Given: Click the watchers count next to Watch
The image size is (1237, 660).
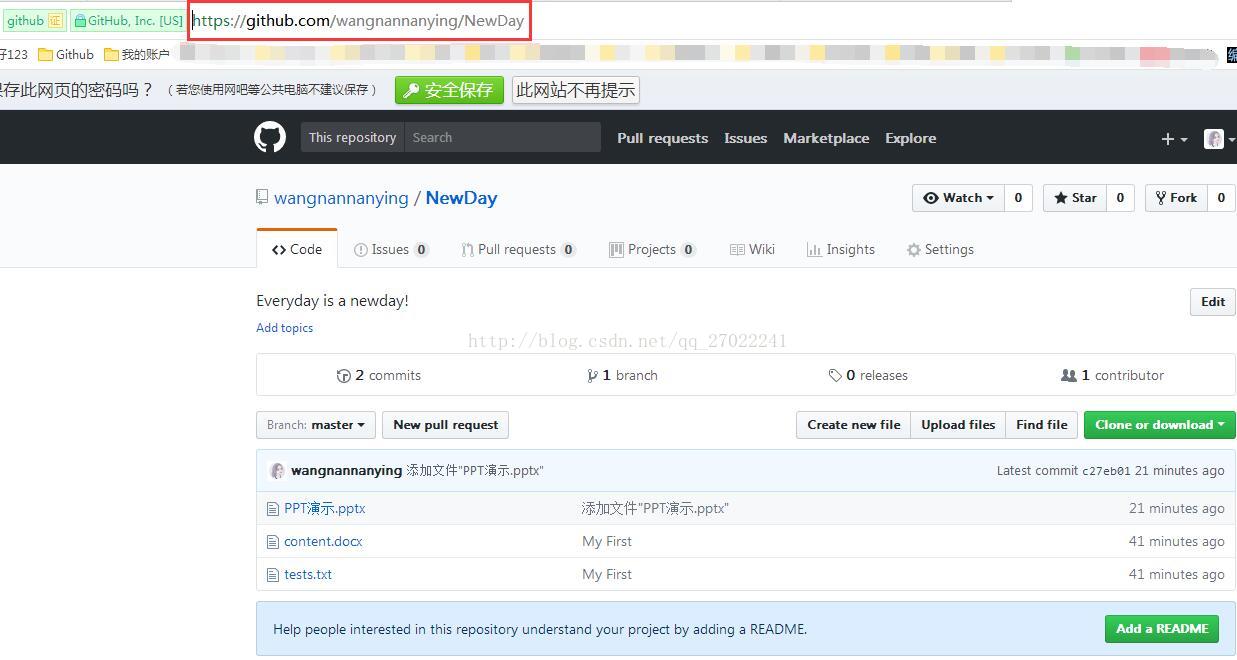Looking at the screenshot, I should [1018, 198].
